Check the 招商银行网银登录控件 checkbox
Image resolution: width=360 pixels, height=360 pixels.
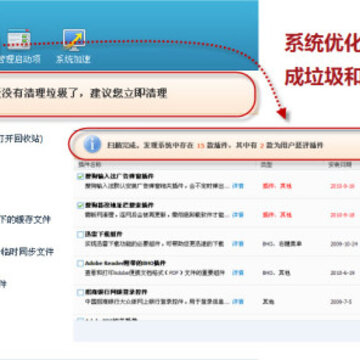[x=80, y=292]
